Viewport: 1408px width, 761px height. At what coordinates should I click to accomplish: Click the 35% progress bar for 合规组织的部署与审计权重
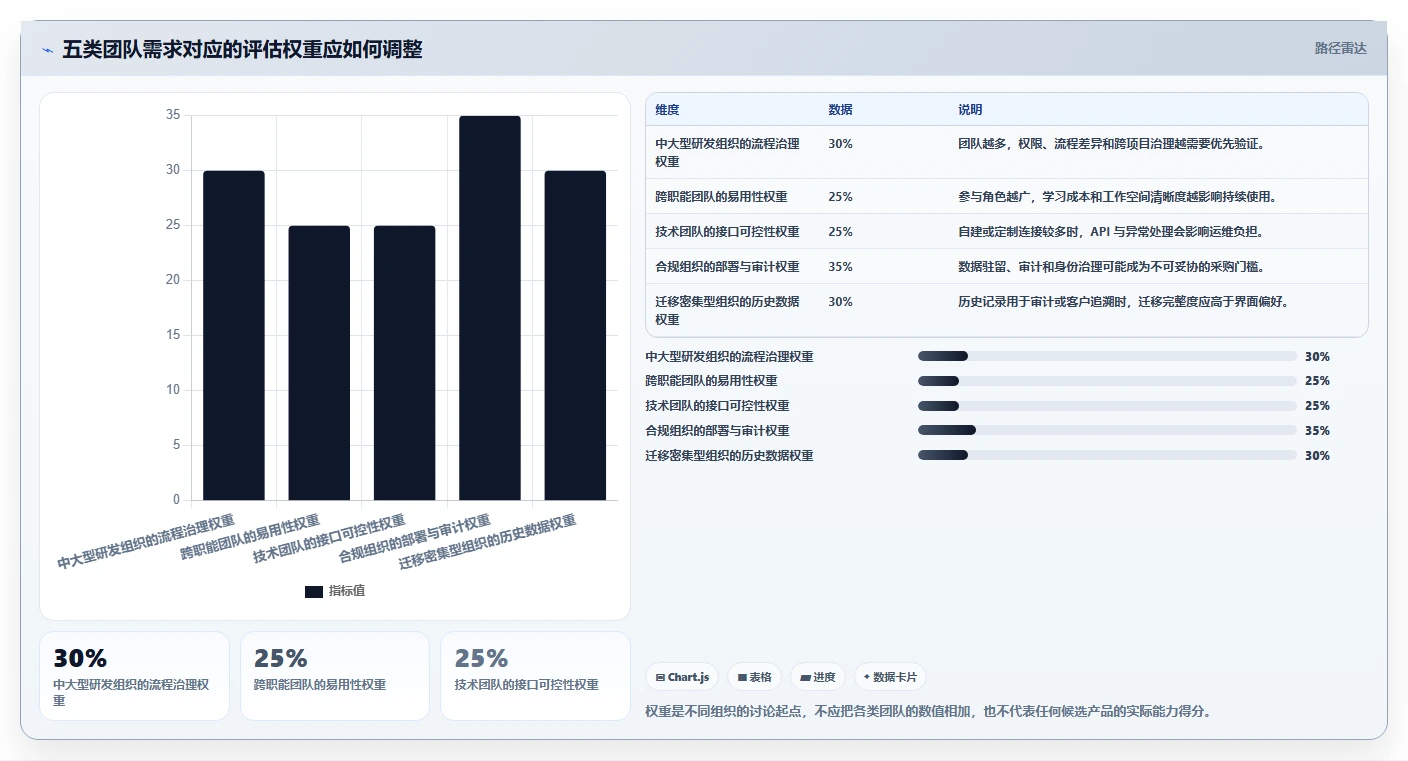pyautogui.click(x=1107, y=430)
